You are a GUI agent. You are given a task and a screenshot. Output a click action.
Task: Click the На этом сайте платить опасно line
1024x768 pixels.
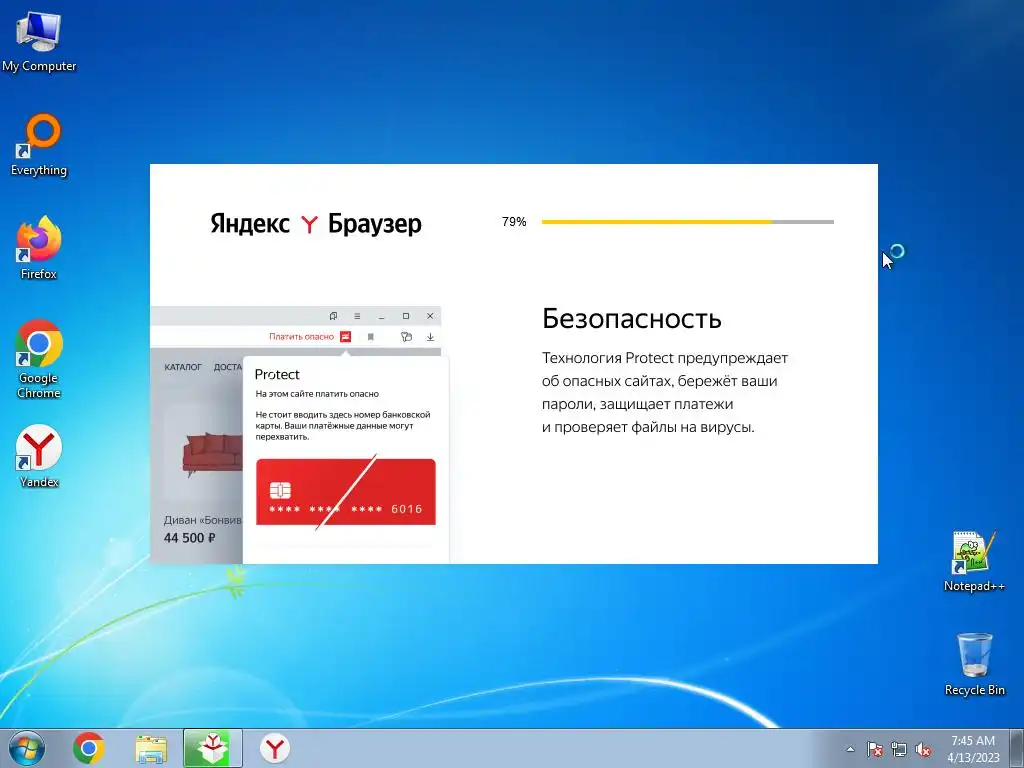(317, 394)
